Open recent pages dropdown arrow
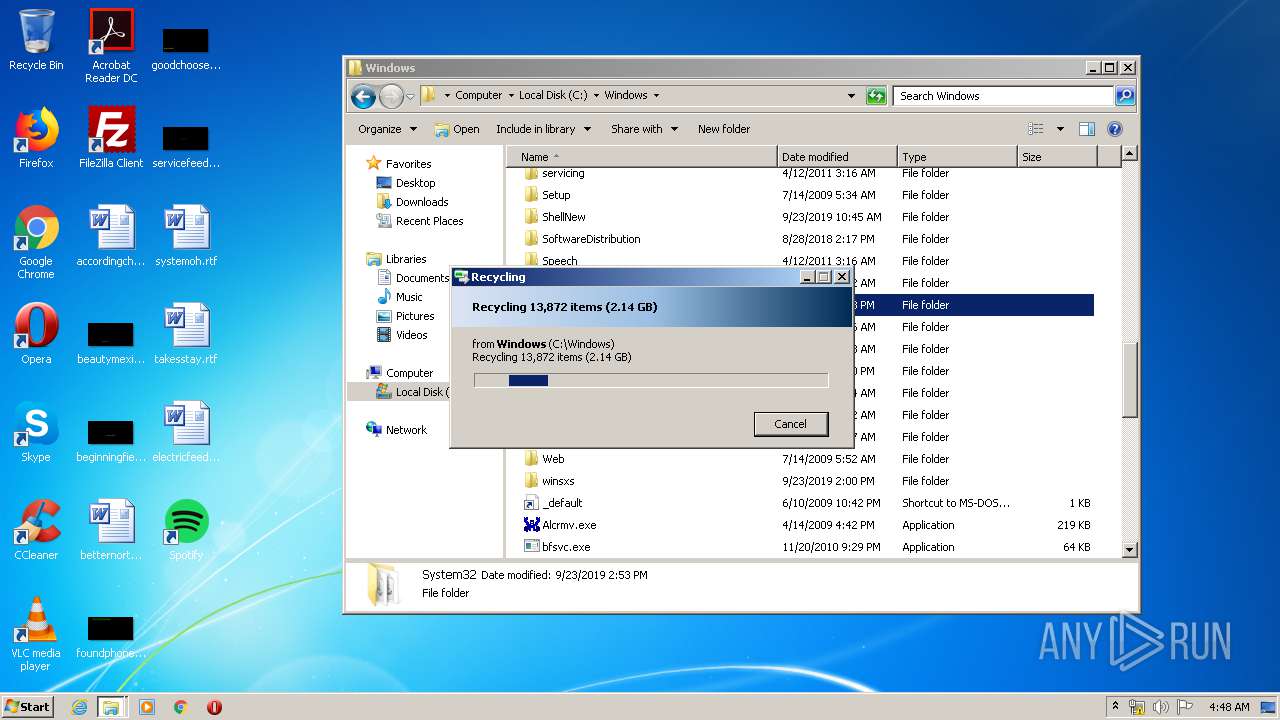The width and height of the screenshot is (1280, 720). [x=410, y=97]
